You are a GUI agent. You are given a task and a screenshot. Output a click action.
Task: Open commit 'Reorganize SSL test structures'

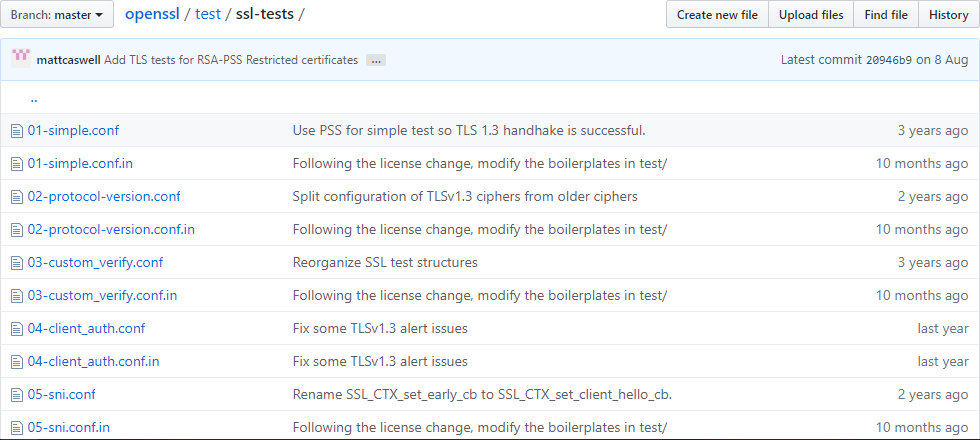385,263
